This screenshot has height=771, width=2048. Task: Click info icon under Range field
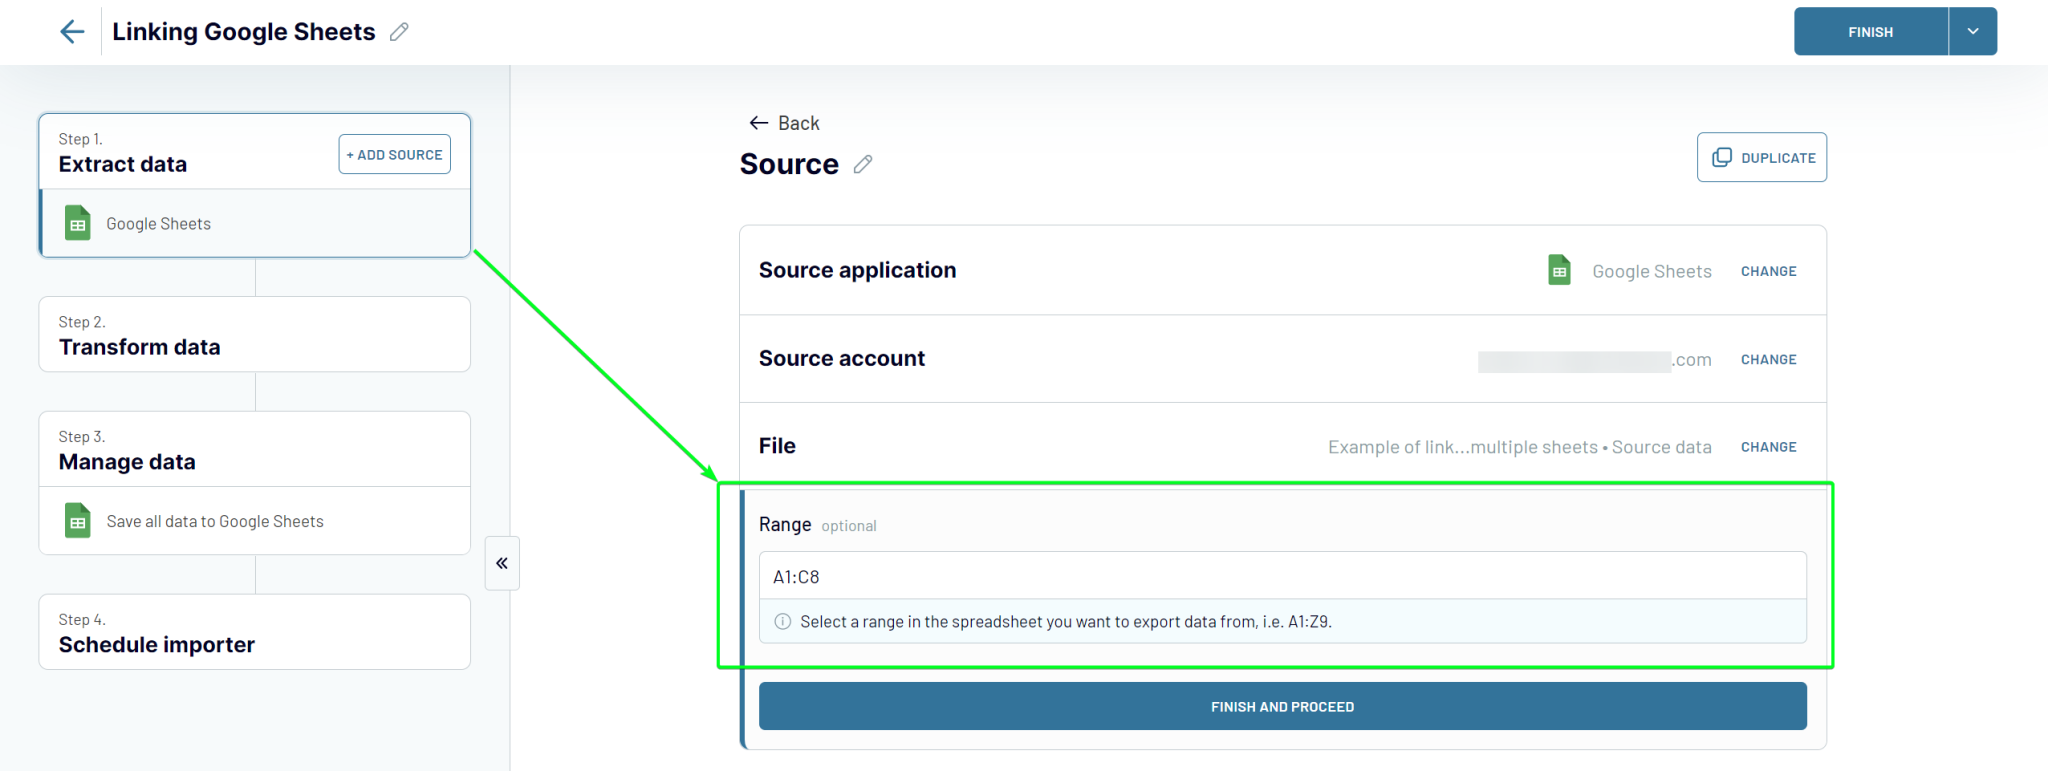783,621
